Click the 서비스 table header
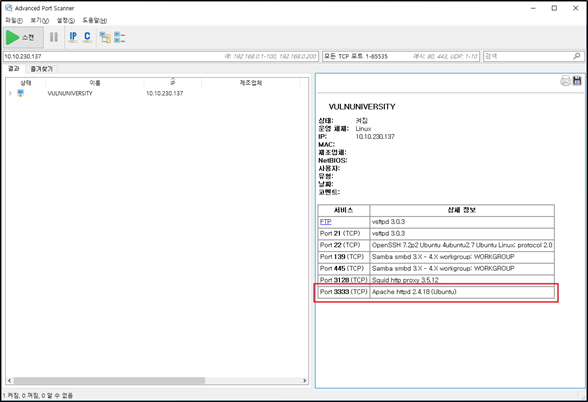The width and height of the screenshot is (588, 402). coord(344,210)
